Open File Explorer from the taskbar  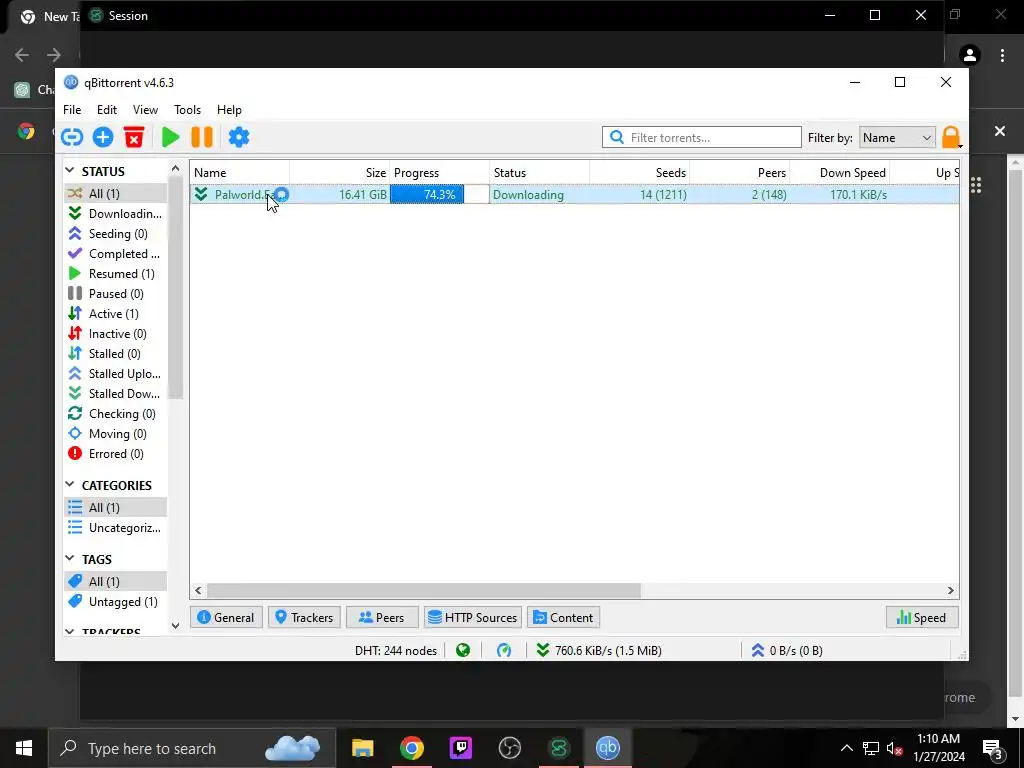362,748
